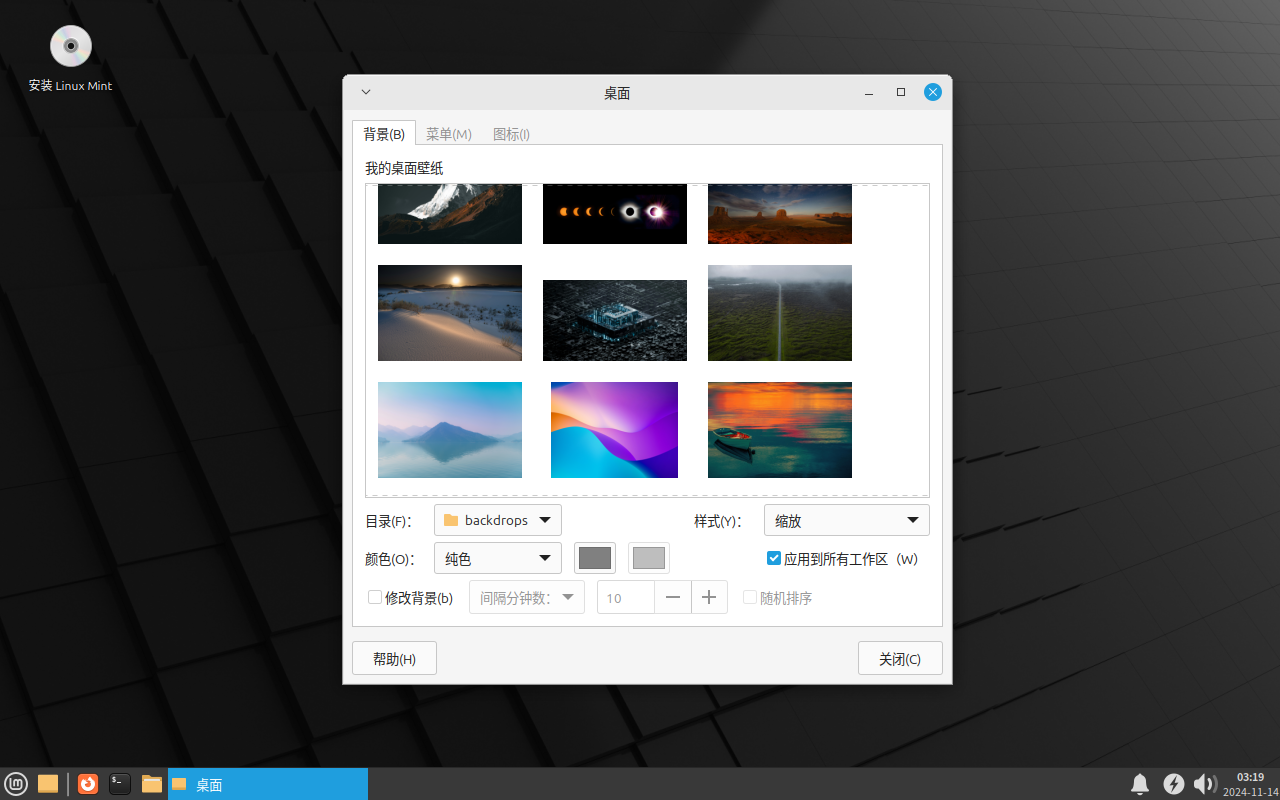
Task: Open the dark gray first color swatch
Action: pos(595,558)
